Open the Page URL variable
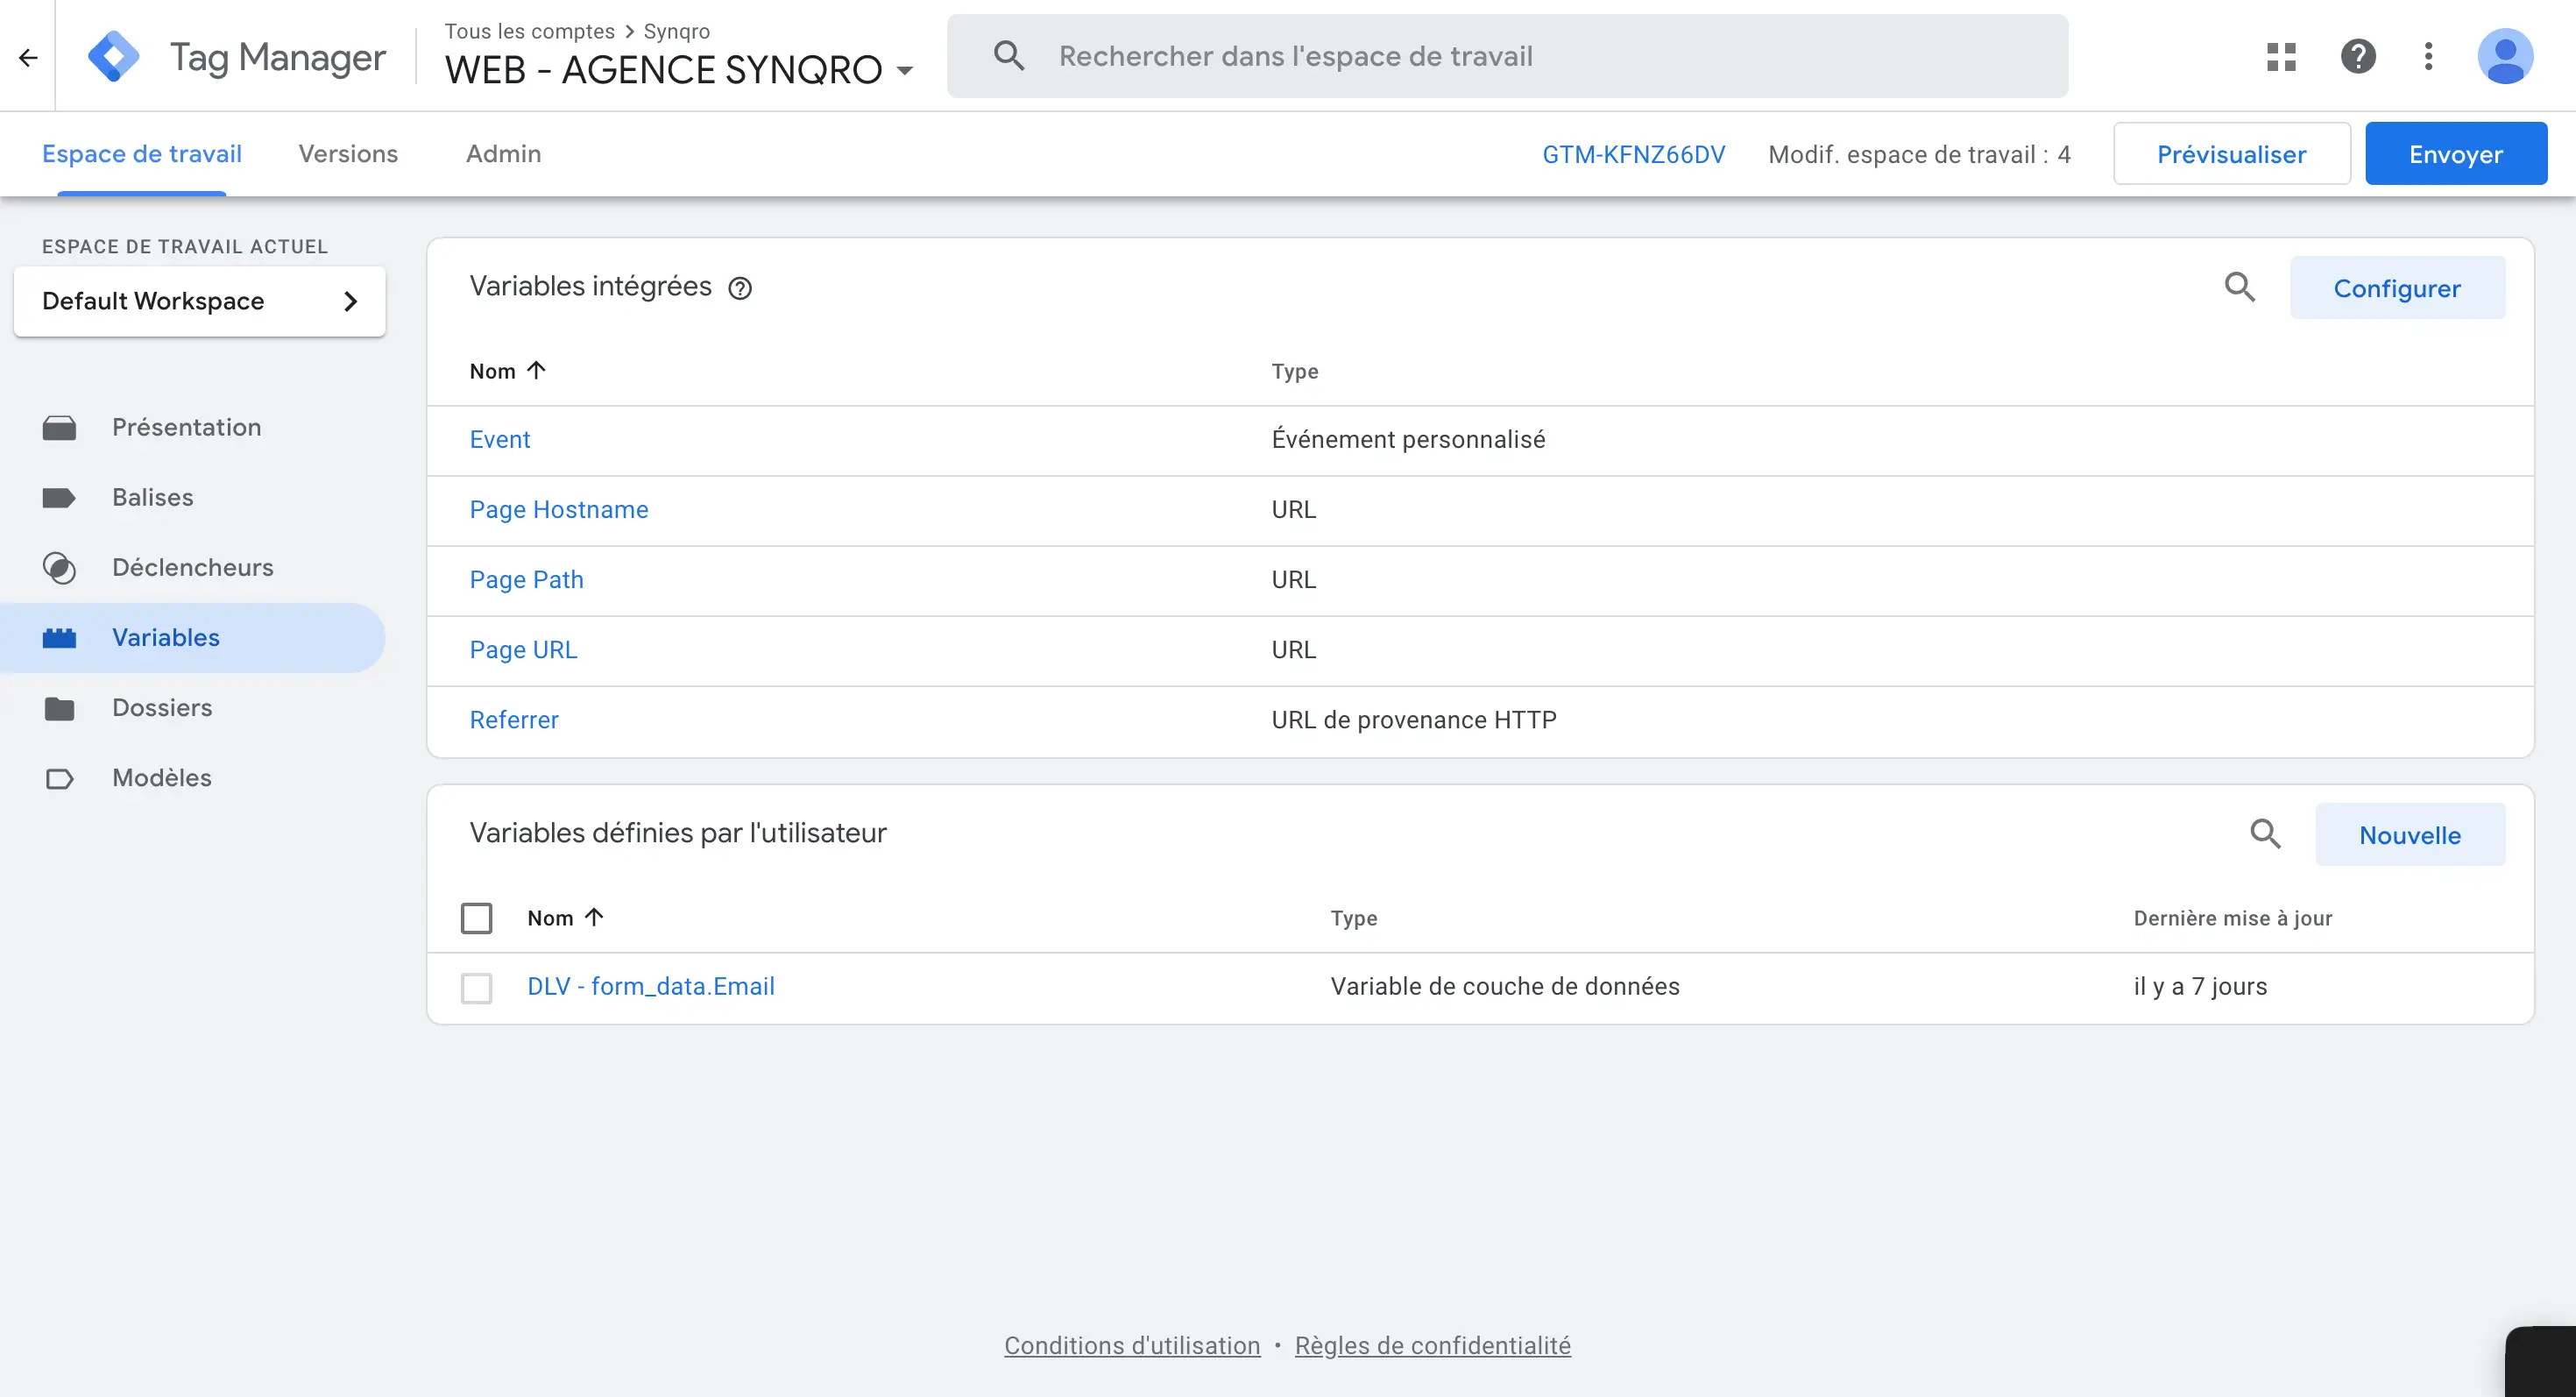2576x1397 pixels. pyautogui.click(x=523, y=649)
